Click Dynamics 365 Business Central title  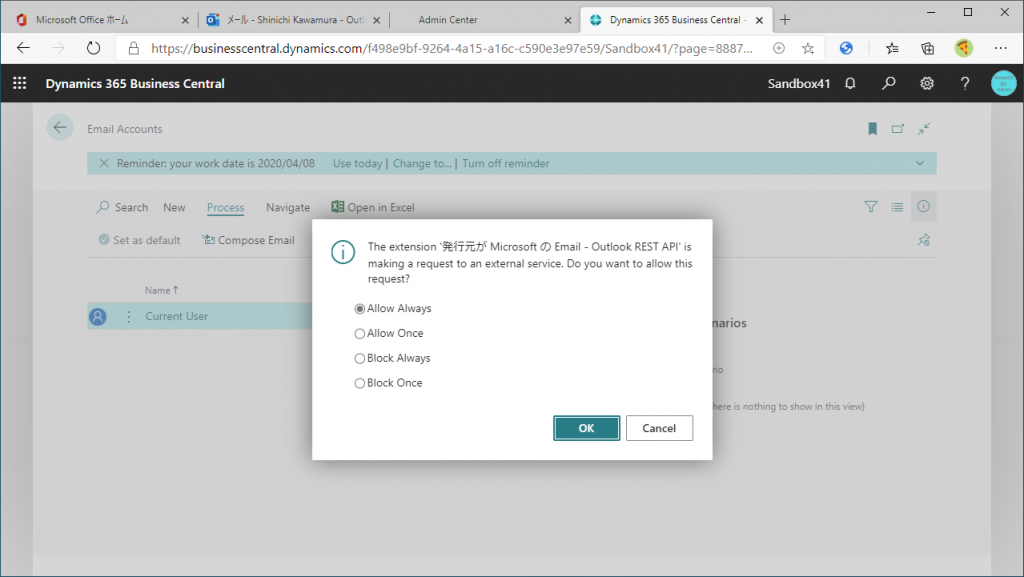pos(135,84)
